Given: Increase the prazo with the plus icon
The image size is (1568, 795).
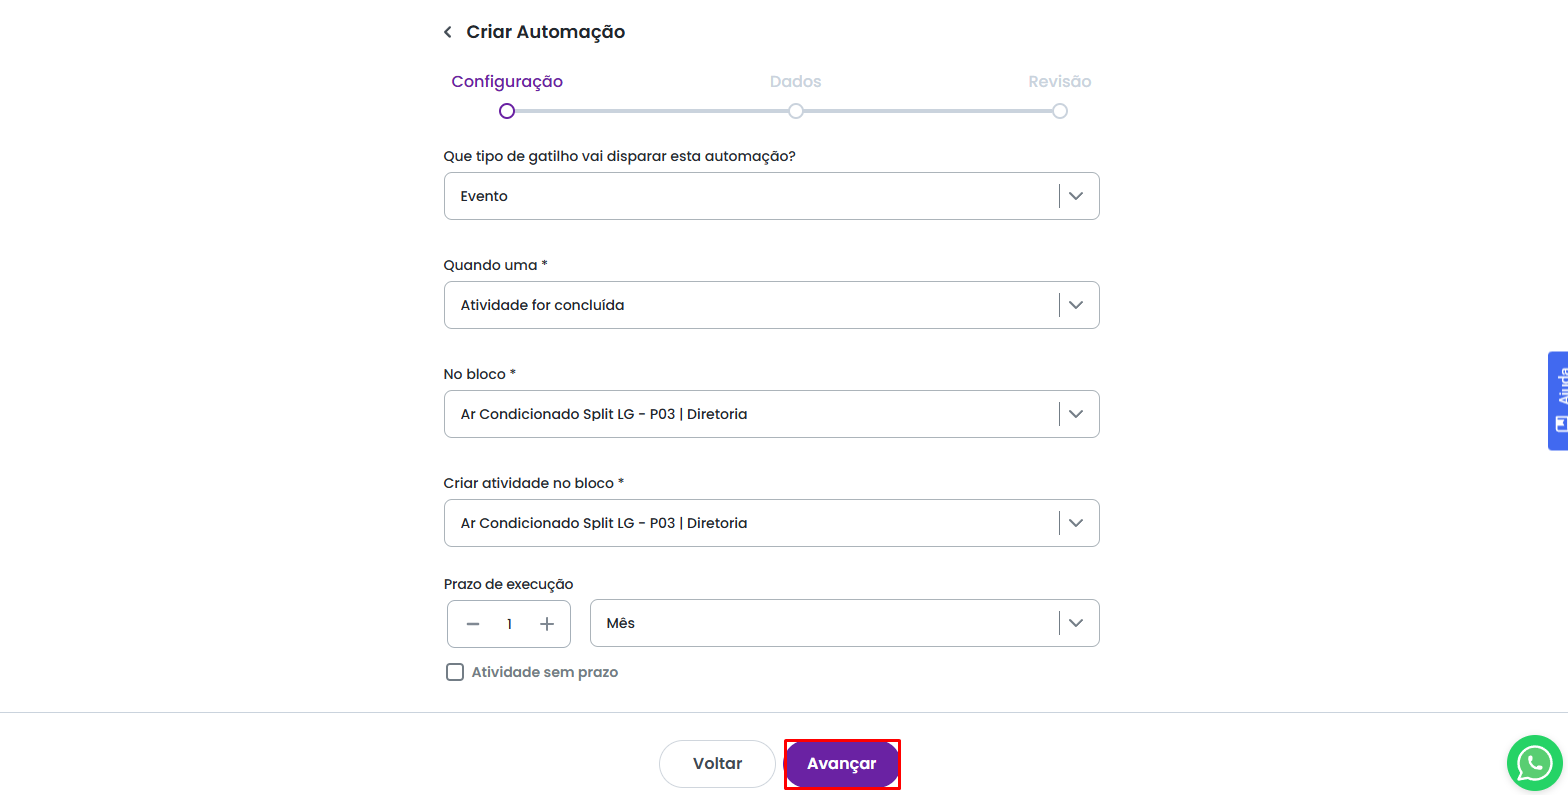Looking at the screenshot, I should (x=547, y=624).
